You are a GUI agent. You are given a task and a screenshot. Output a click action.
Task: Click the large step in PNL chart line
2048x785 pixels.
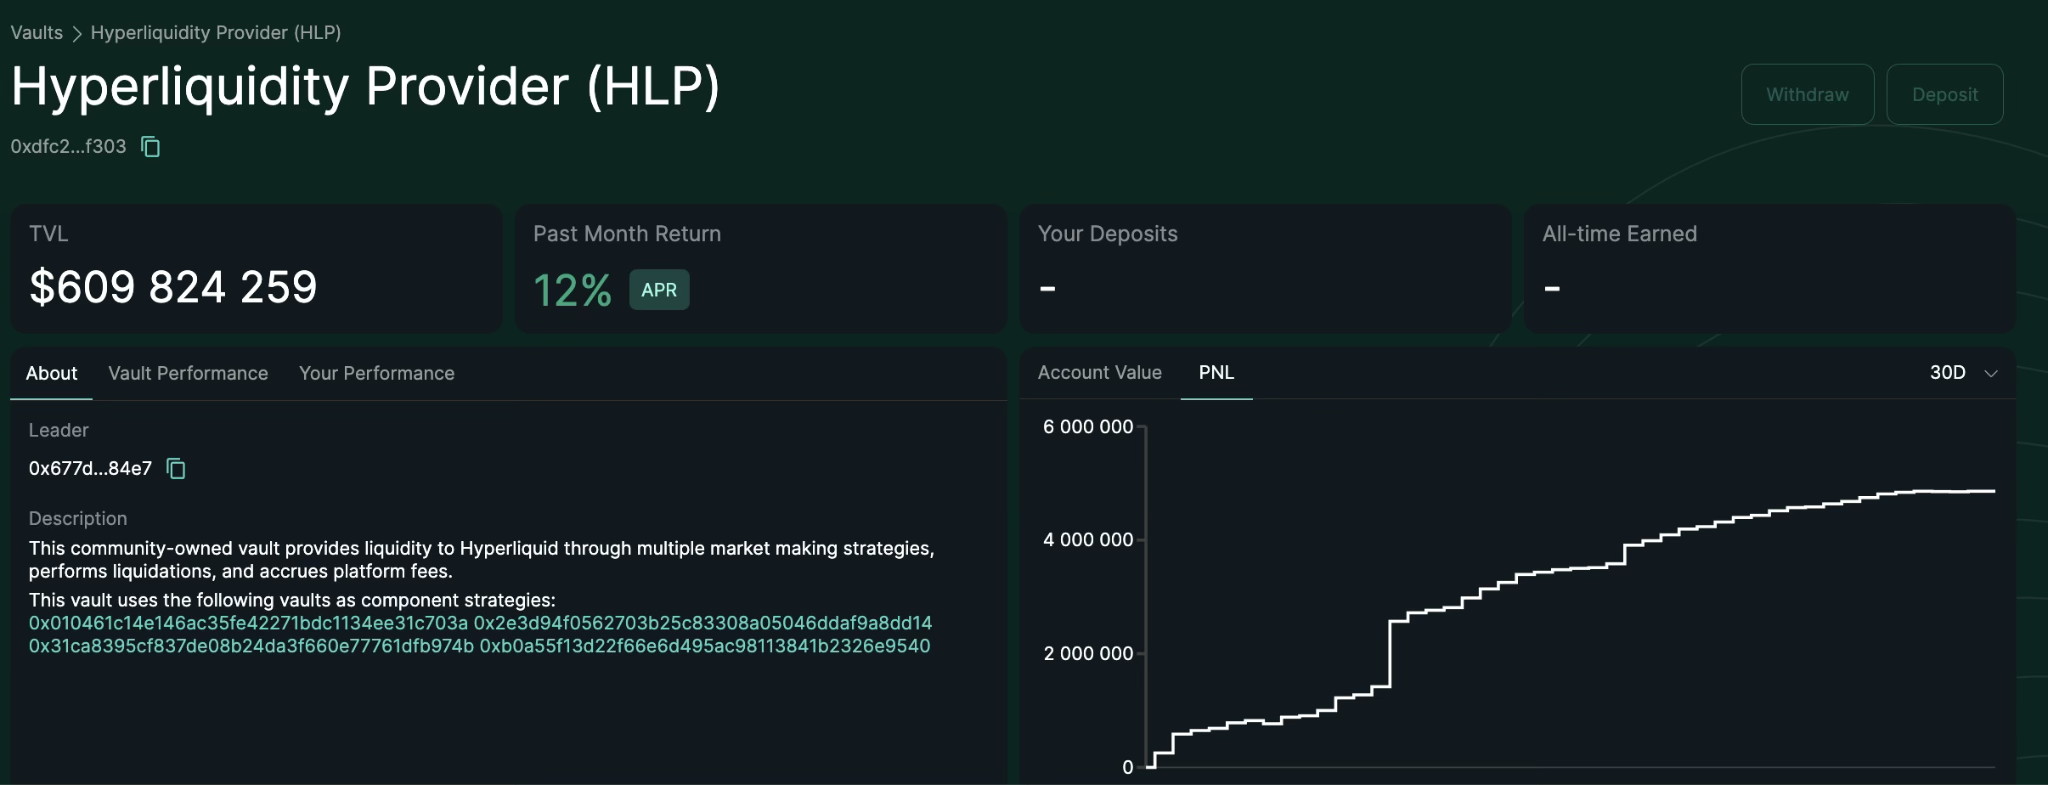(x=1390, y=654)
